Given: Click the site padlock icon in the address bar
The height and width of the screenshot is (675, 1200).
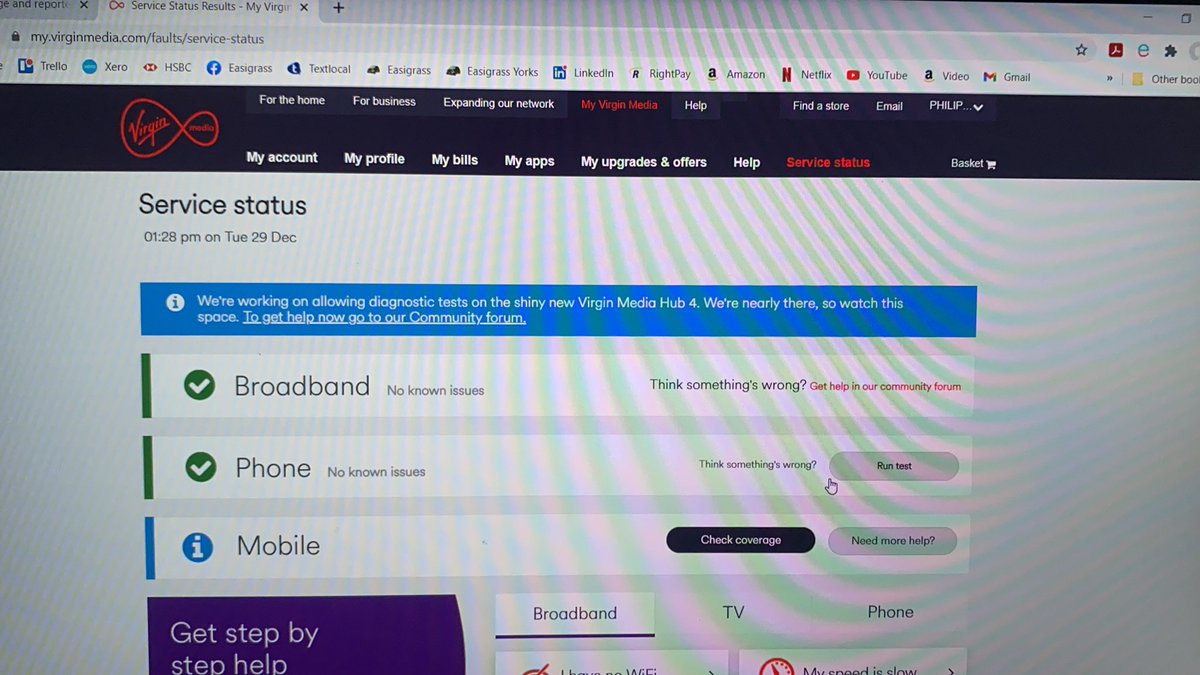Looking at the screenshot, I should tap(15, 38).
